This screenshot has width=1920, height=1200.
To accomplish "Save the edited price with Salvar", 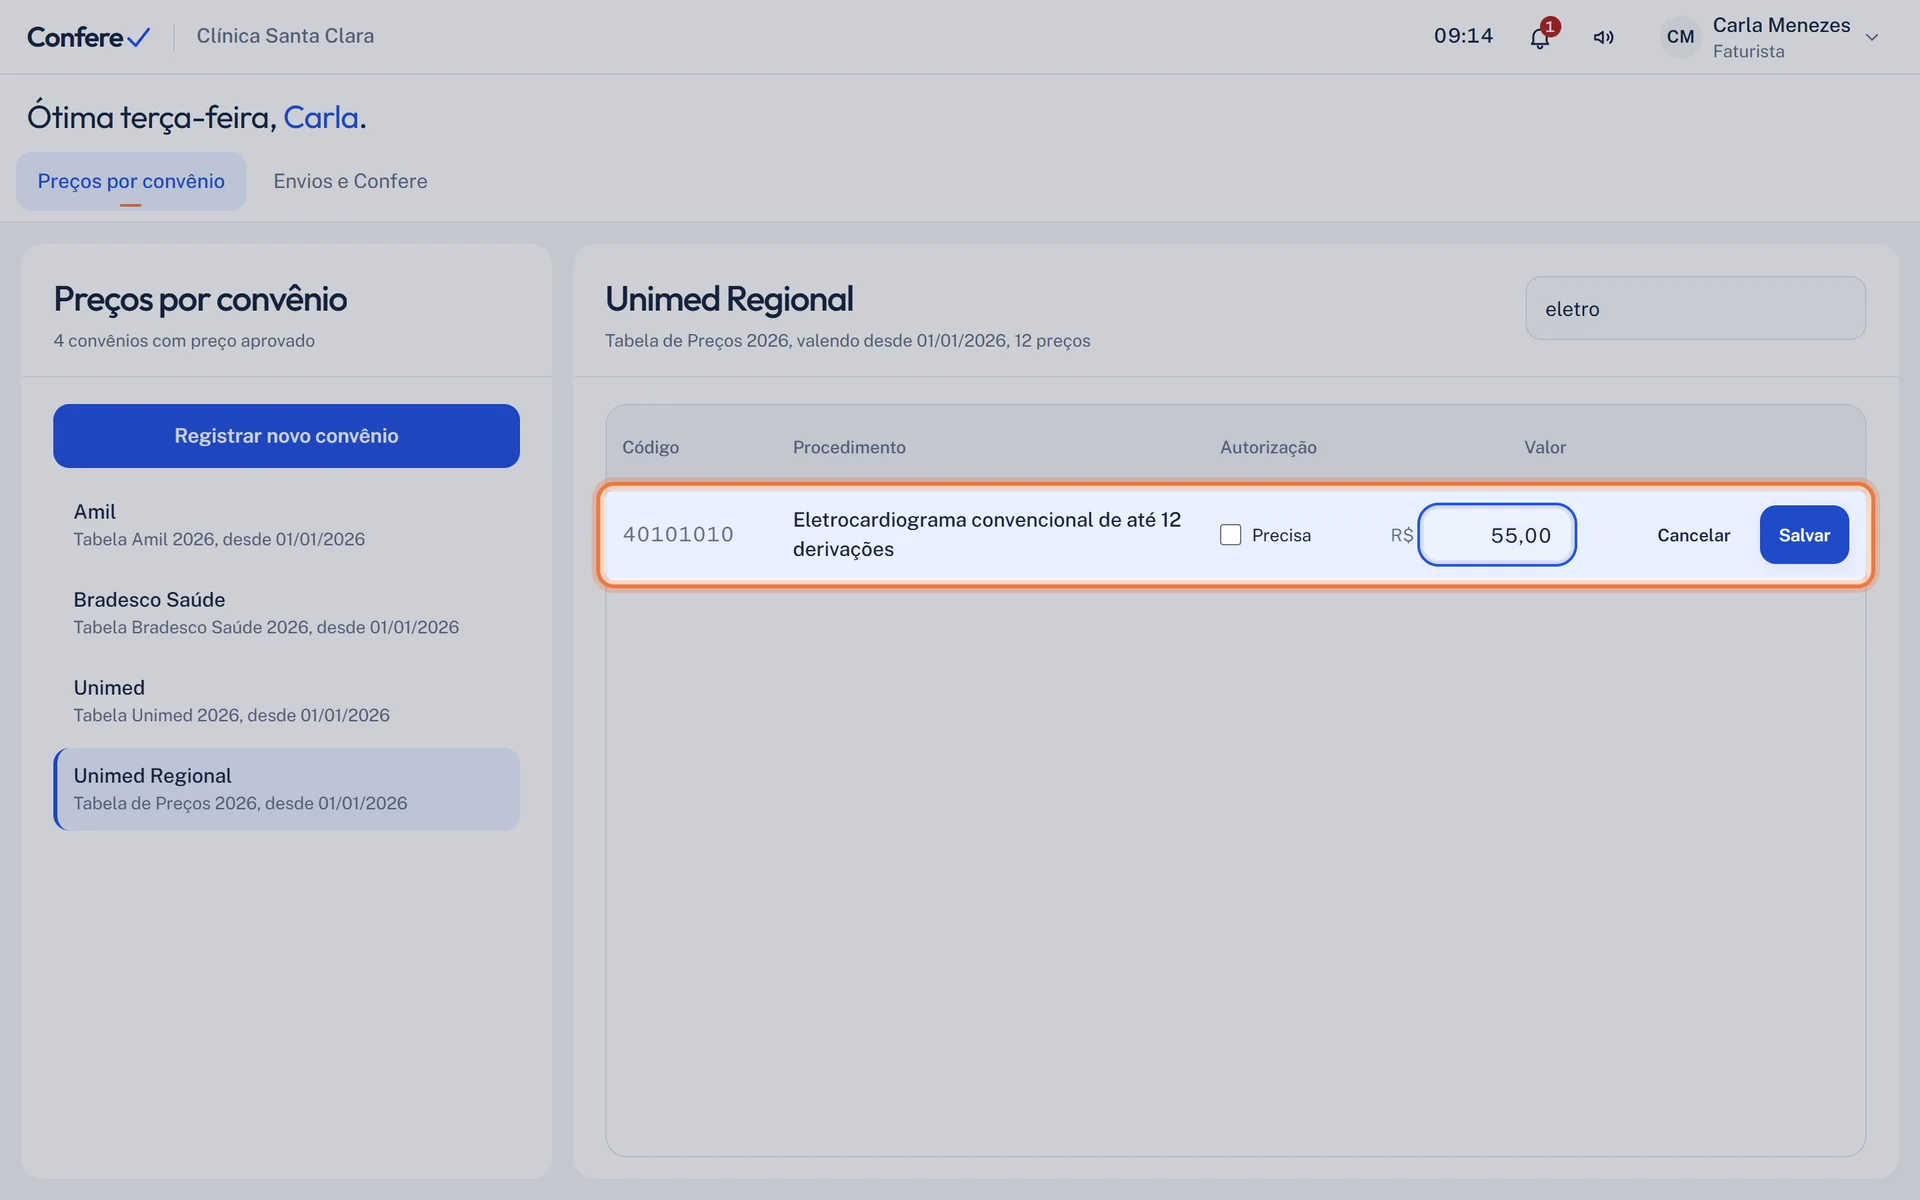I will pos(1804,535).
